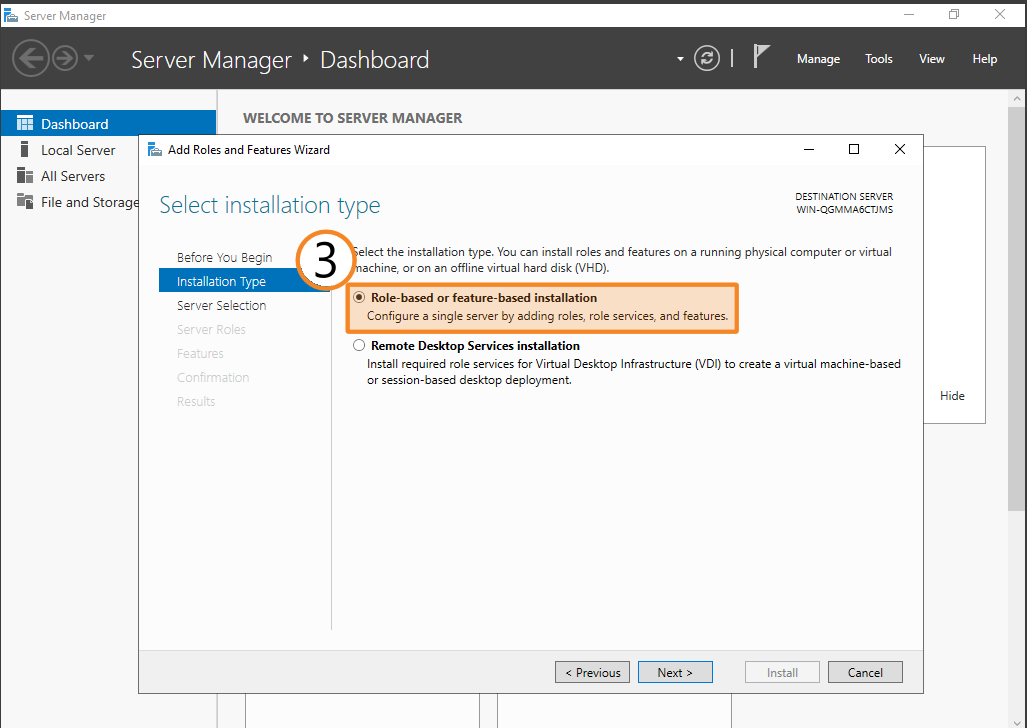Open the Manage menu
1027x728 pixels.
(818, 59)
